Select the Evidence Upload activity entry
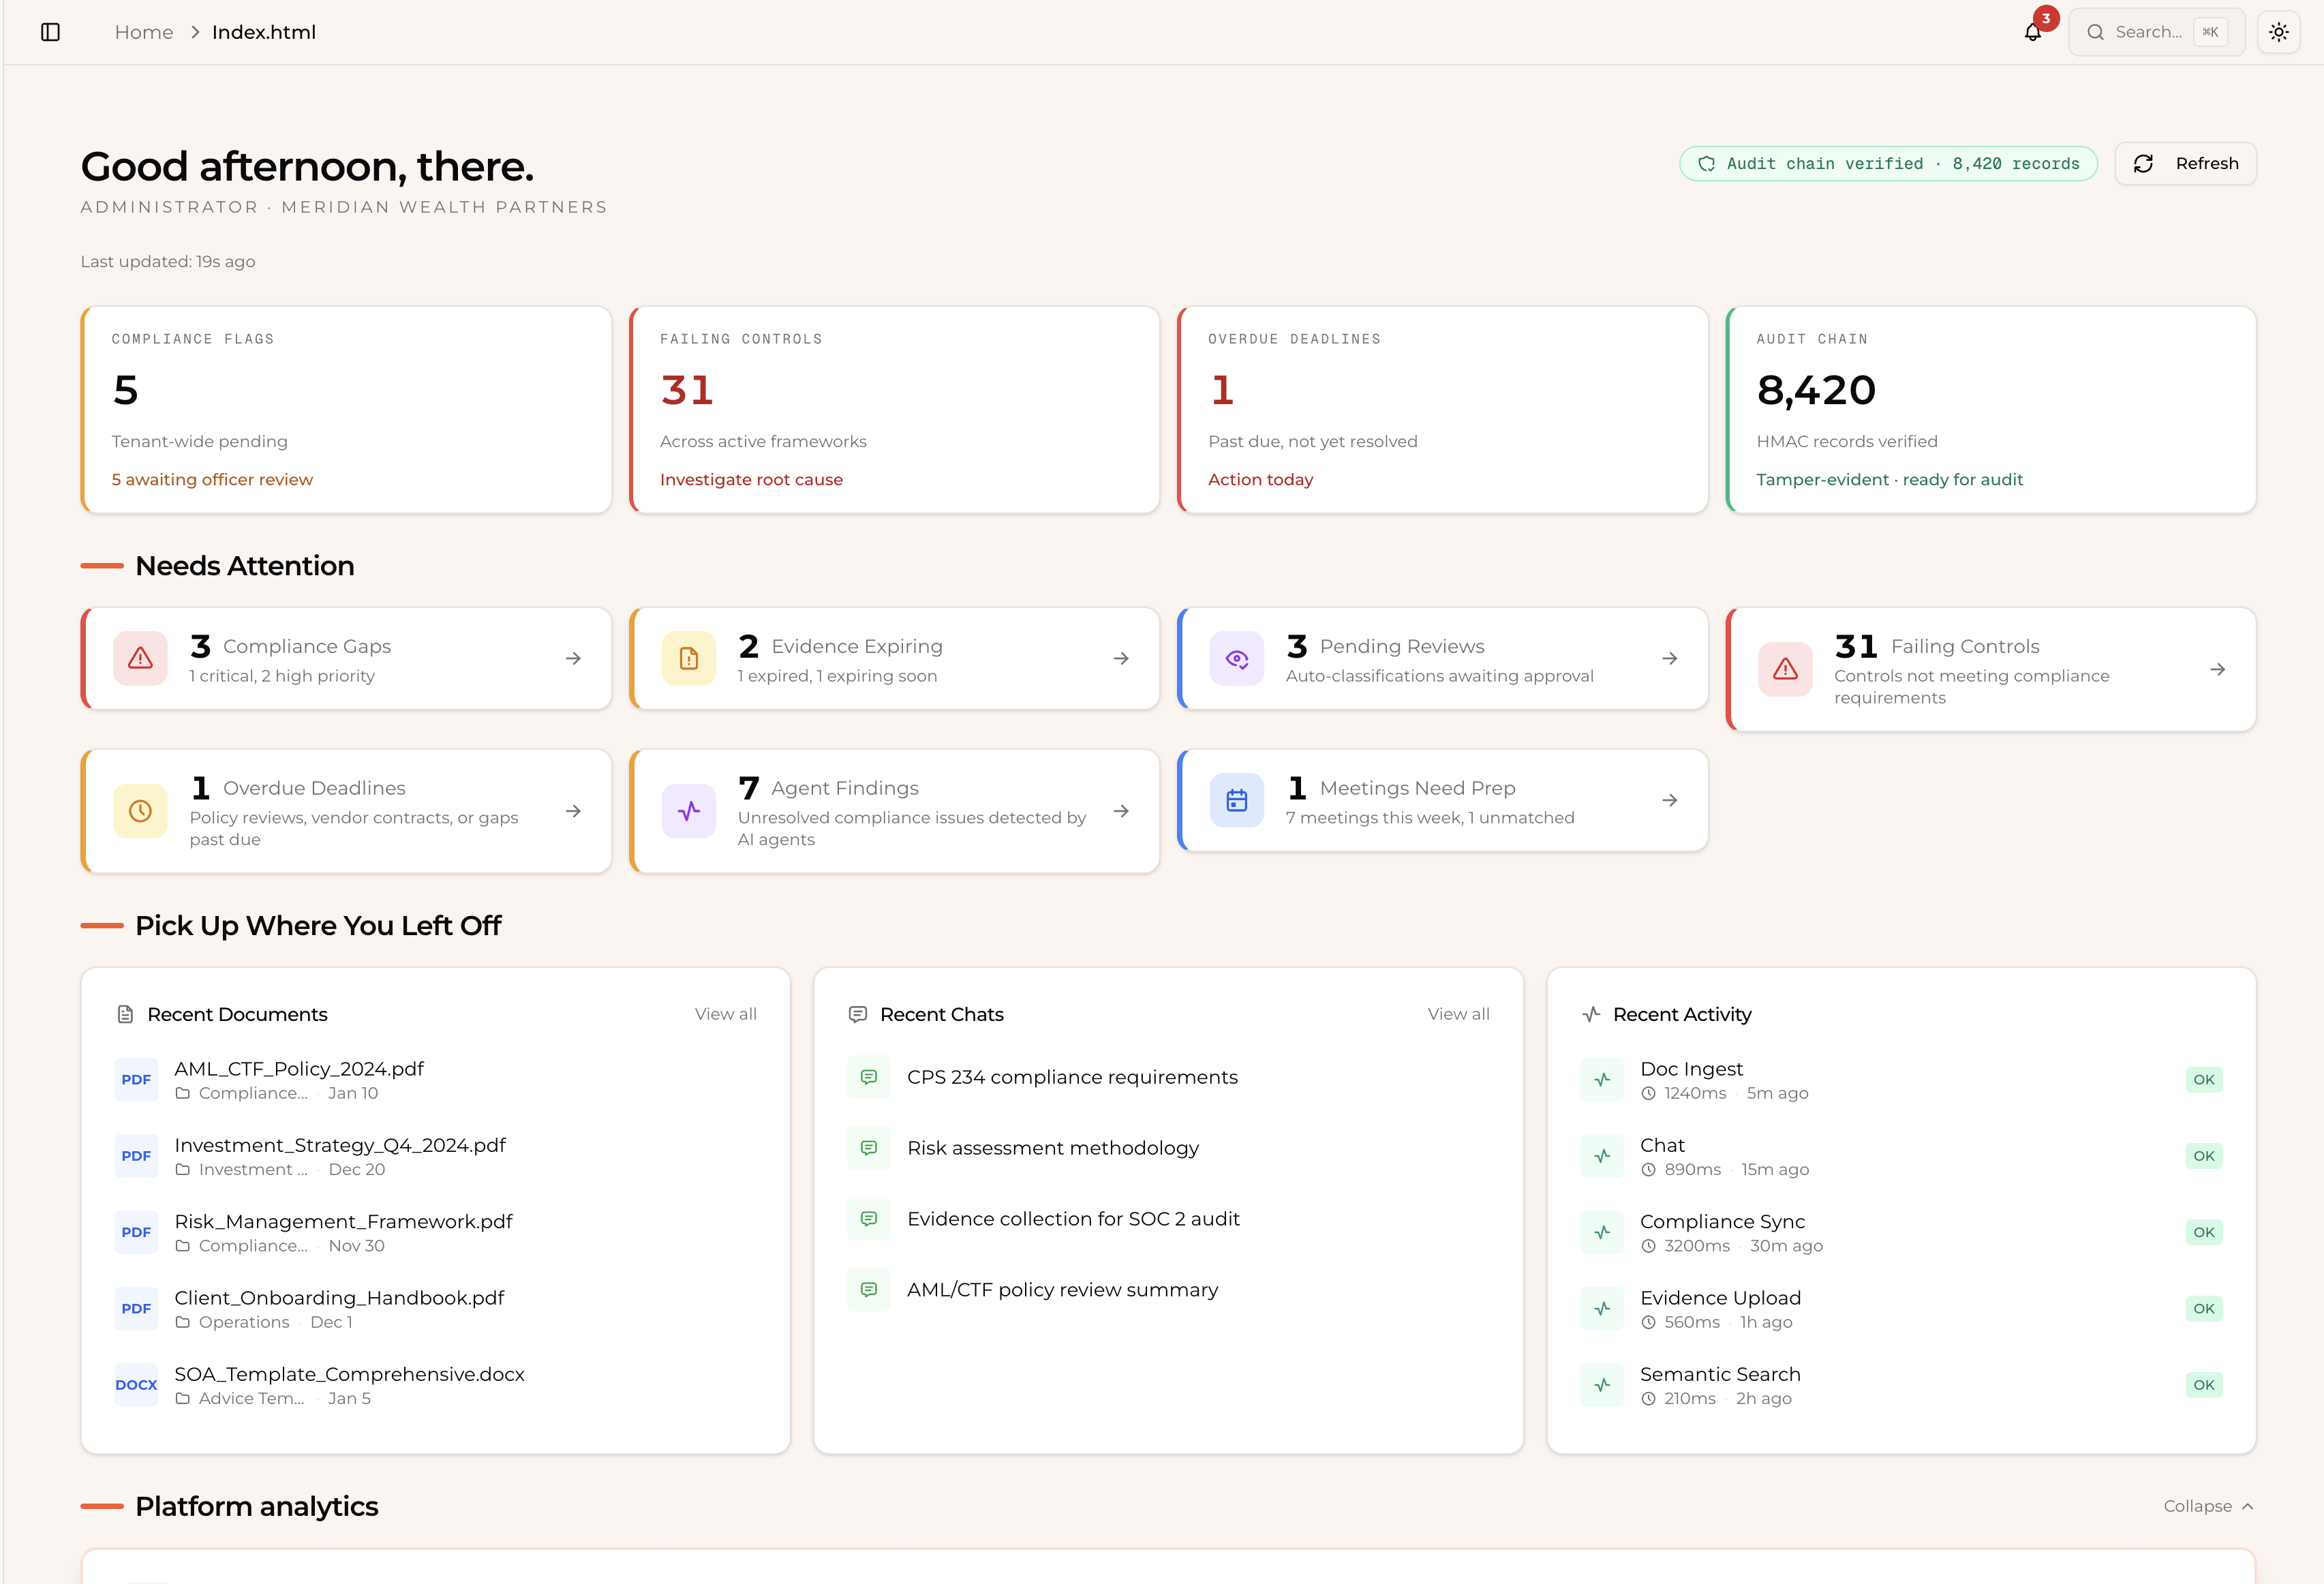Image resolution: width=2324 pixels, height=1584 pixels. point(1901,1309)
